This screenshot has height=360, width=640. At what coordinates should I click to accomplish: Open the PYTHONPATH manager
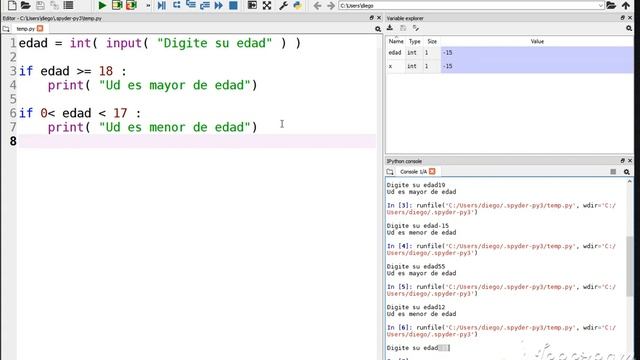[298, 5]
